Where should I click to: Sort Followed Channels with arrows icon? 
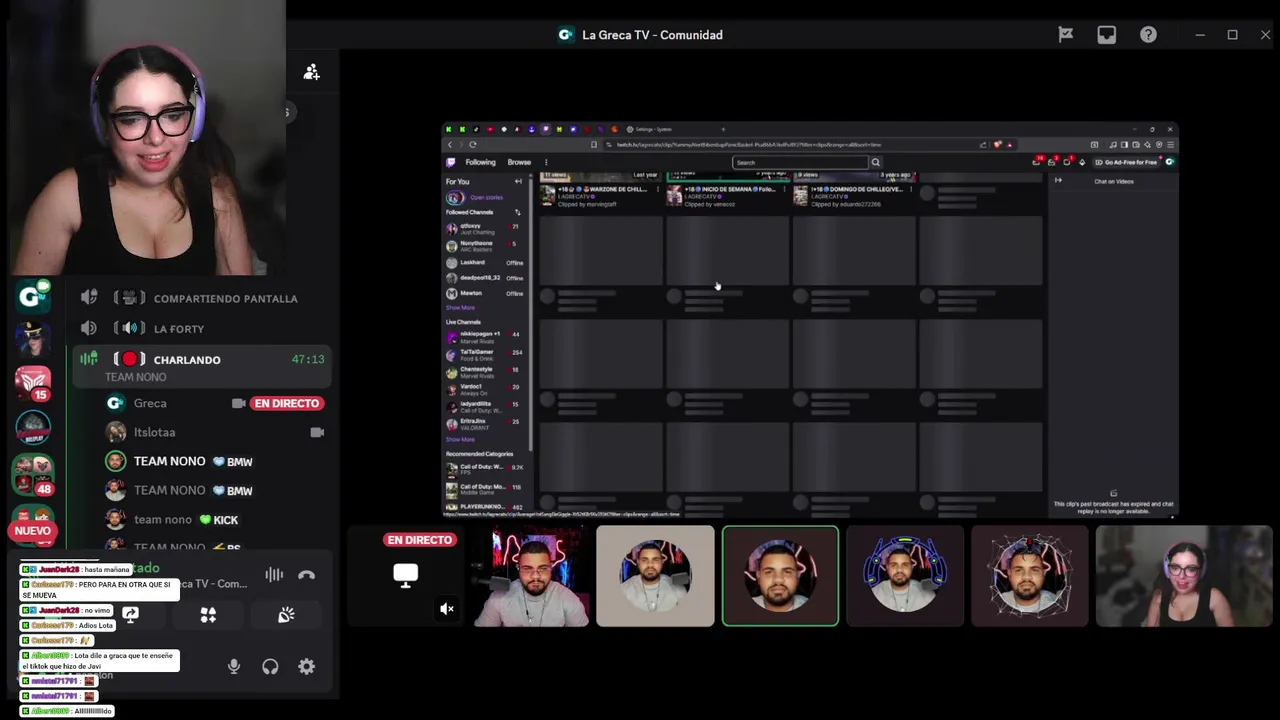point(517,212)
